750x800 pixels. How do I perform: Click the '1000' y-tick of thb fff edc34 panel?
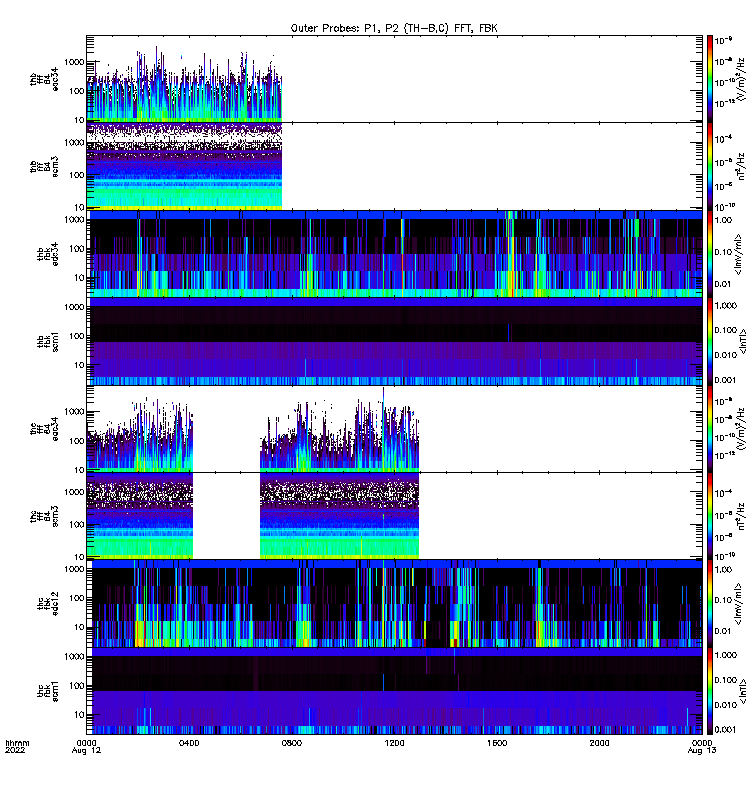tap(74, 62)
